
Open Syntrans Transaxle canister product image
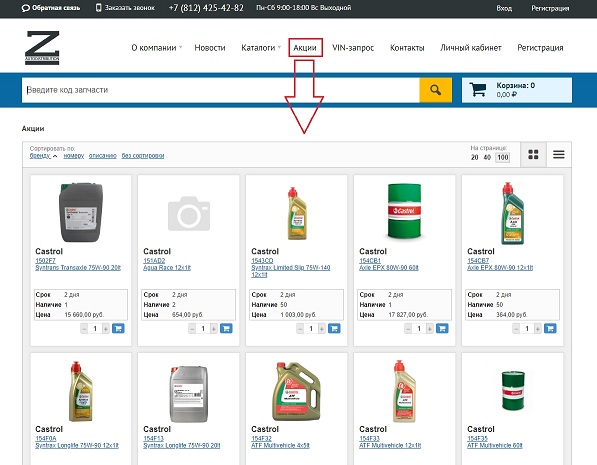coord(81,212)
